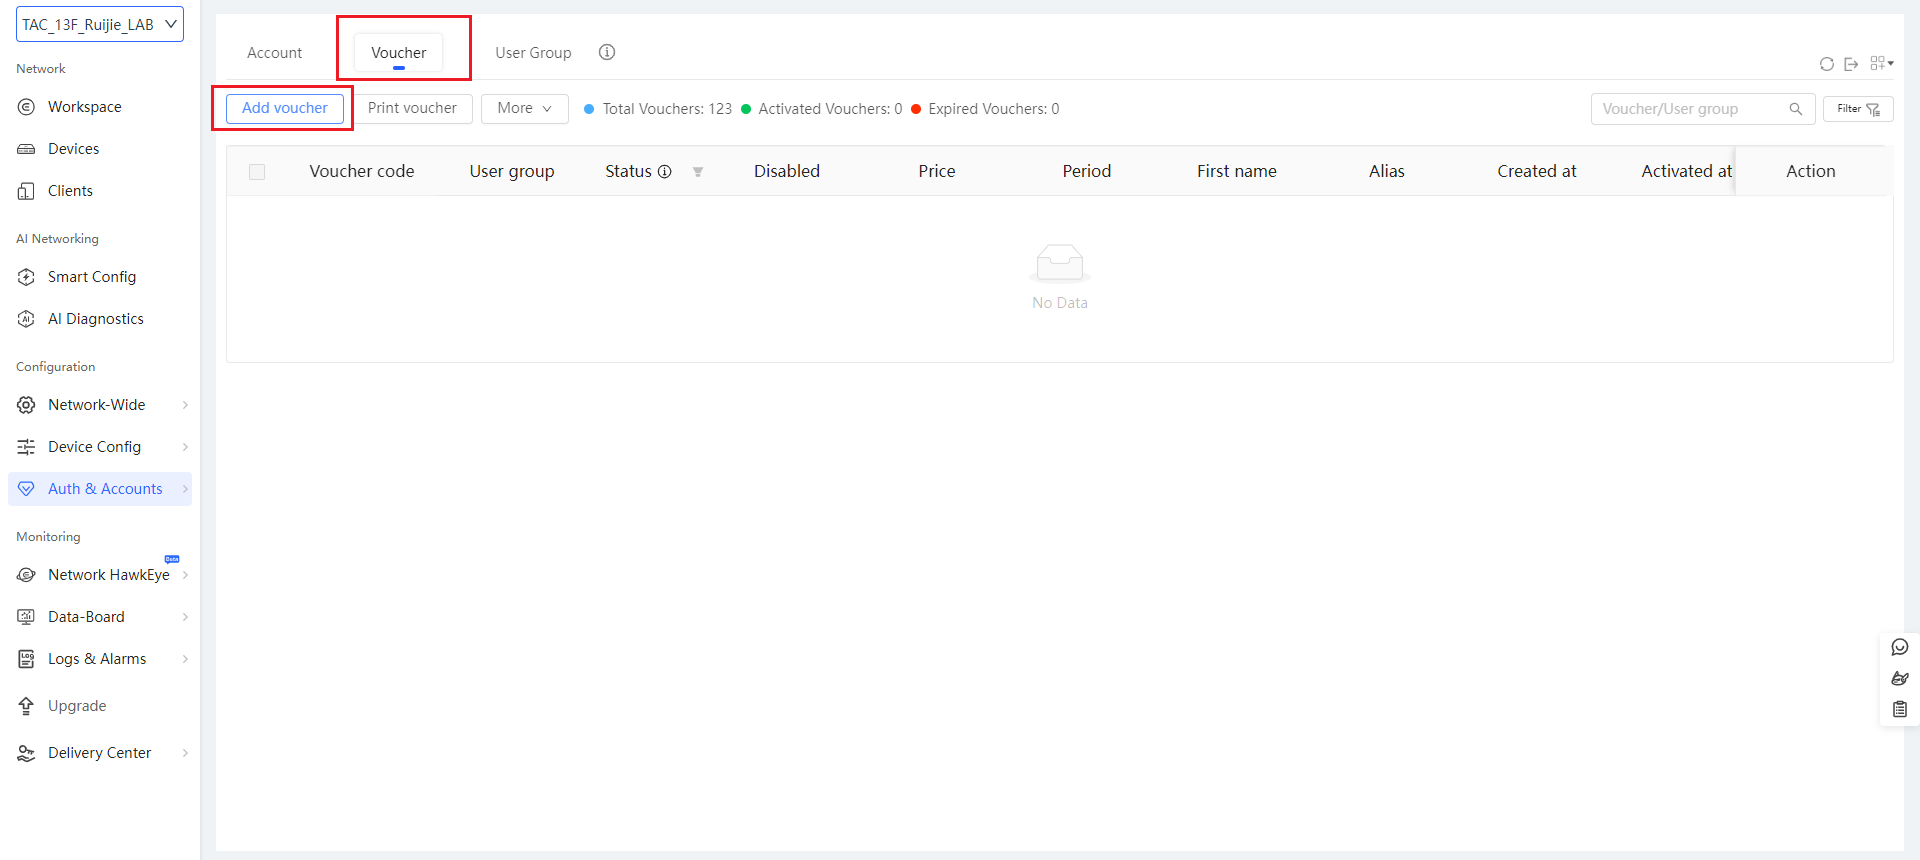Click the magnifier icon in voucher search
1920x860 pixels.
tap(1796, 109)
